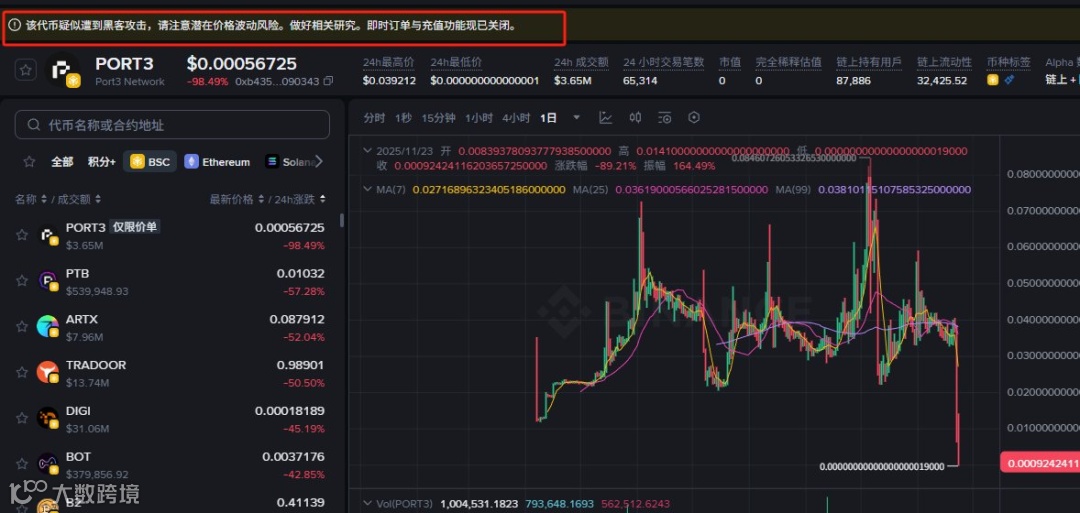Click the BOT change -42.85%
The image size is (1080, 513).
tap(304, 474)
